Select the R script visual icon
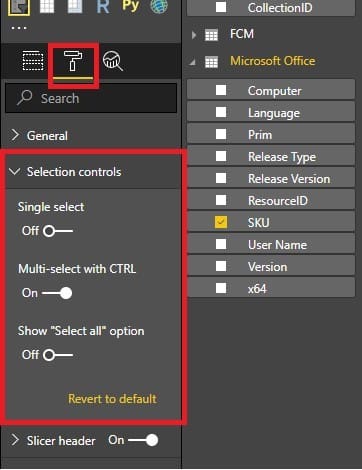The height and width of the screenshot is (470, 362). coord(103,7)
